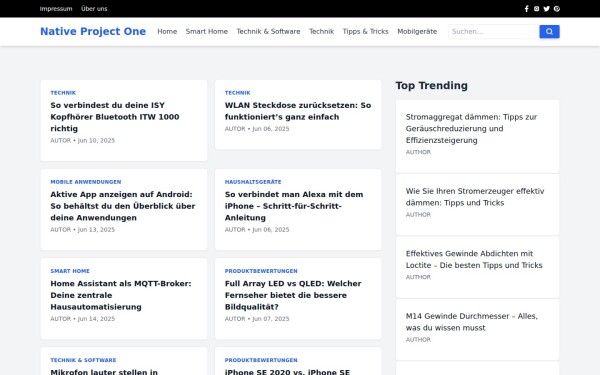
Task: Click the Top Trending heading
Action: click(x=432, y=85)
